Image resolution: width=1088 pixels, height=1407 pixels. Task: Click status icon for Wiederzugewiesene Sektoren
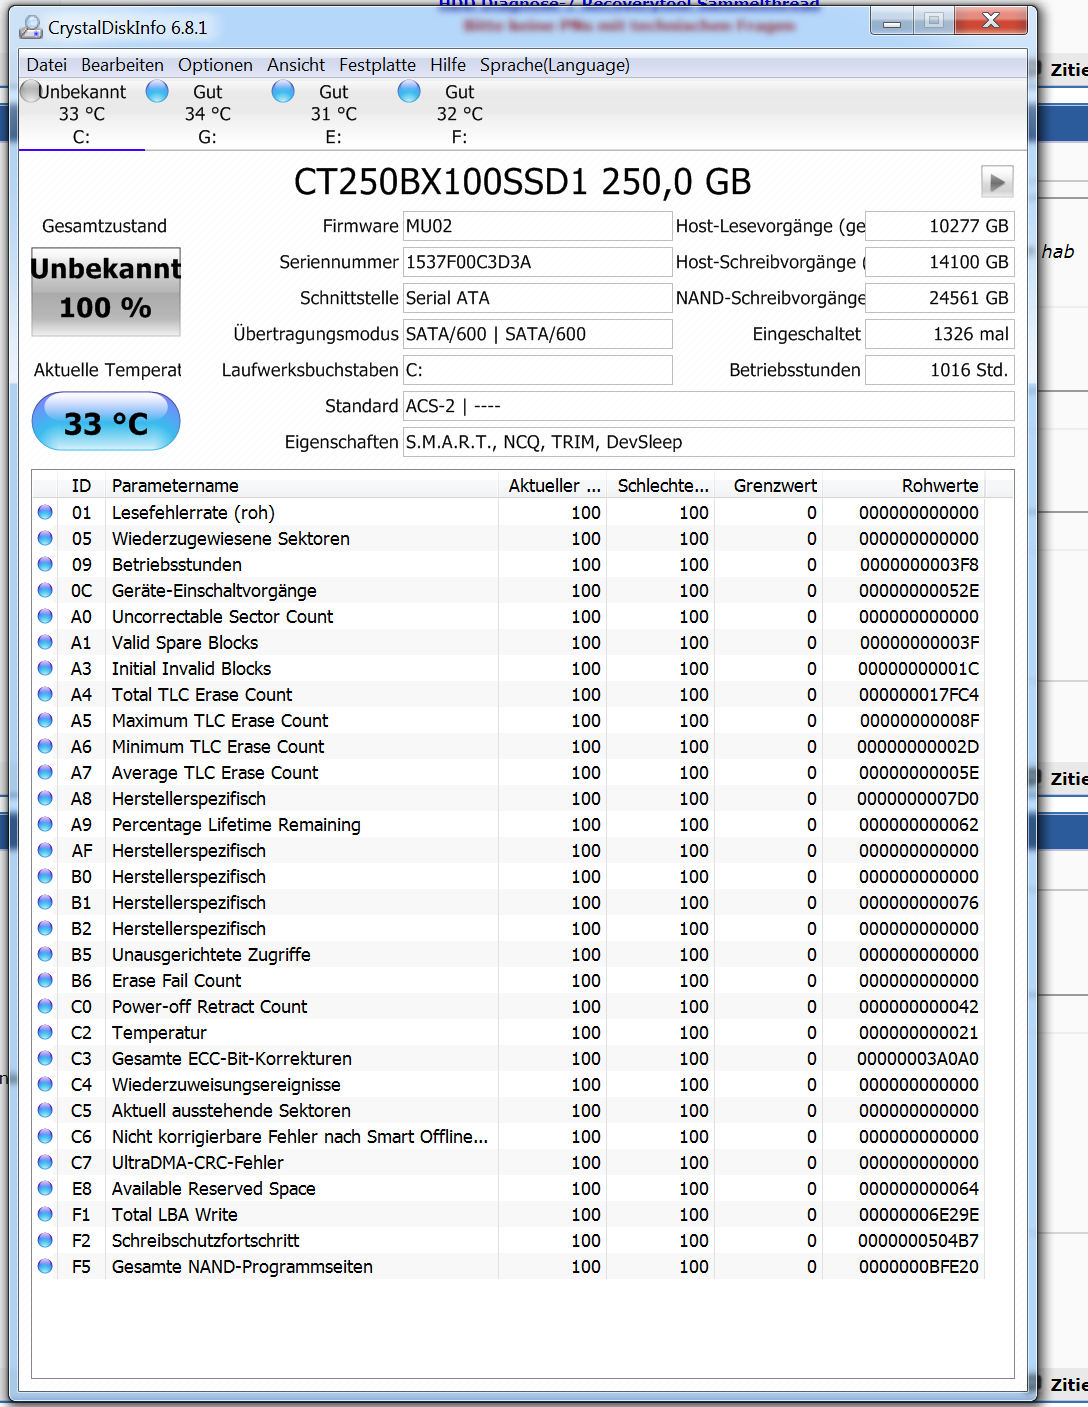coord(45,538)
